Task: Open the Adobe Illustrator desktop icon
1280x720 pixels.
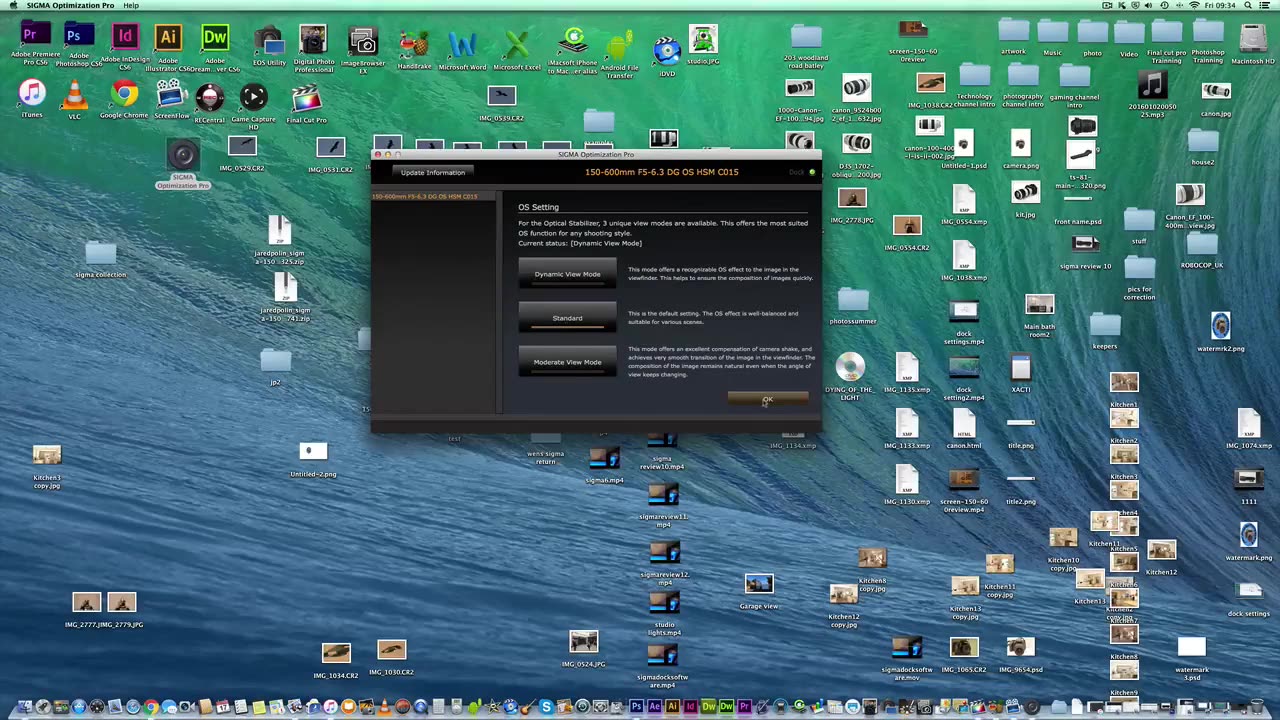Action: point(168,38)
